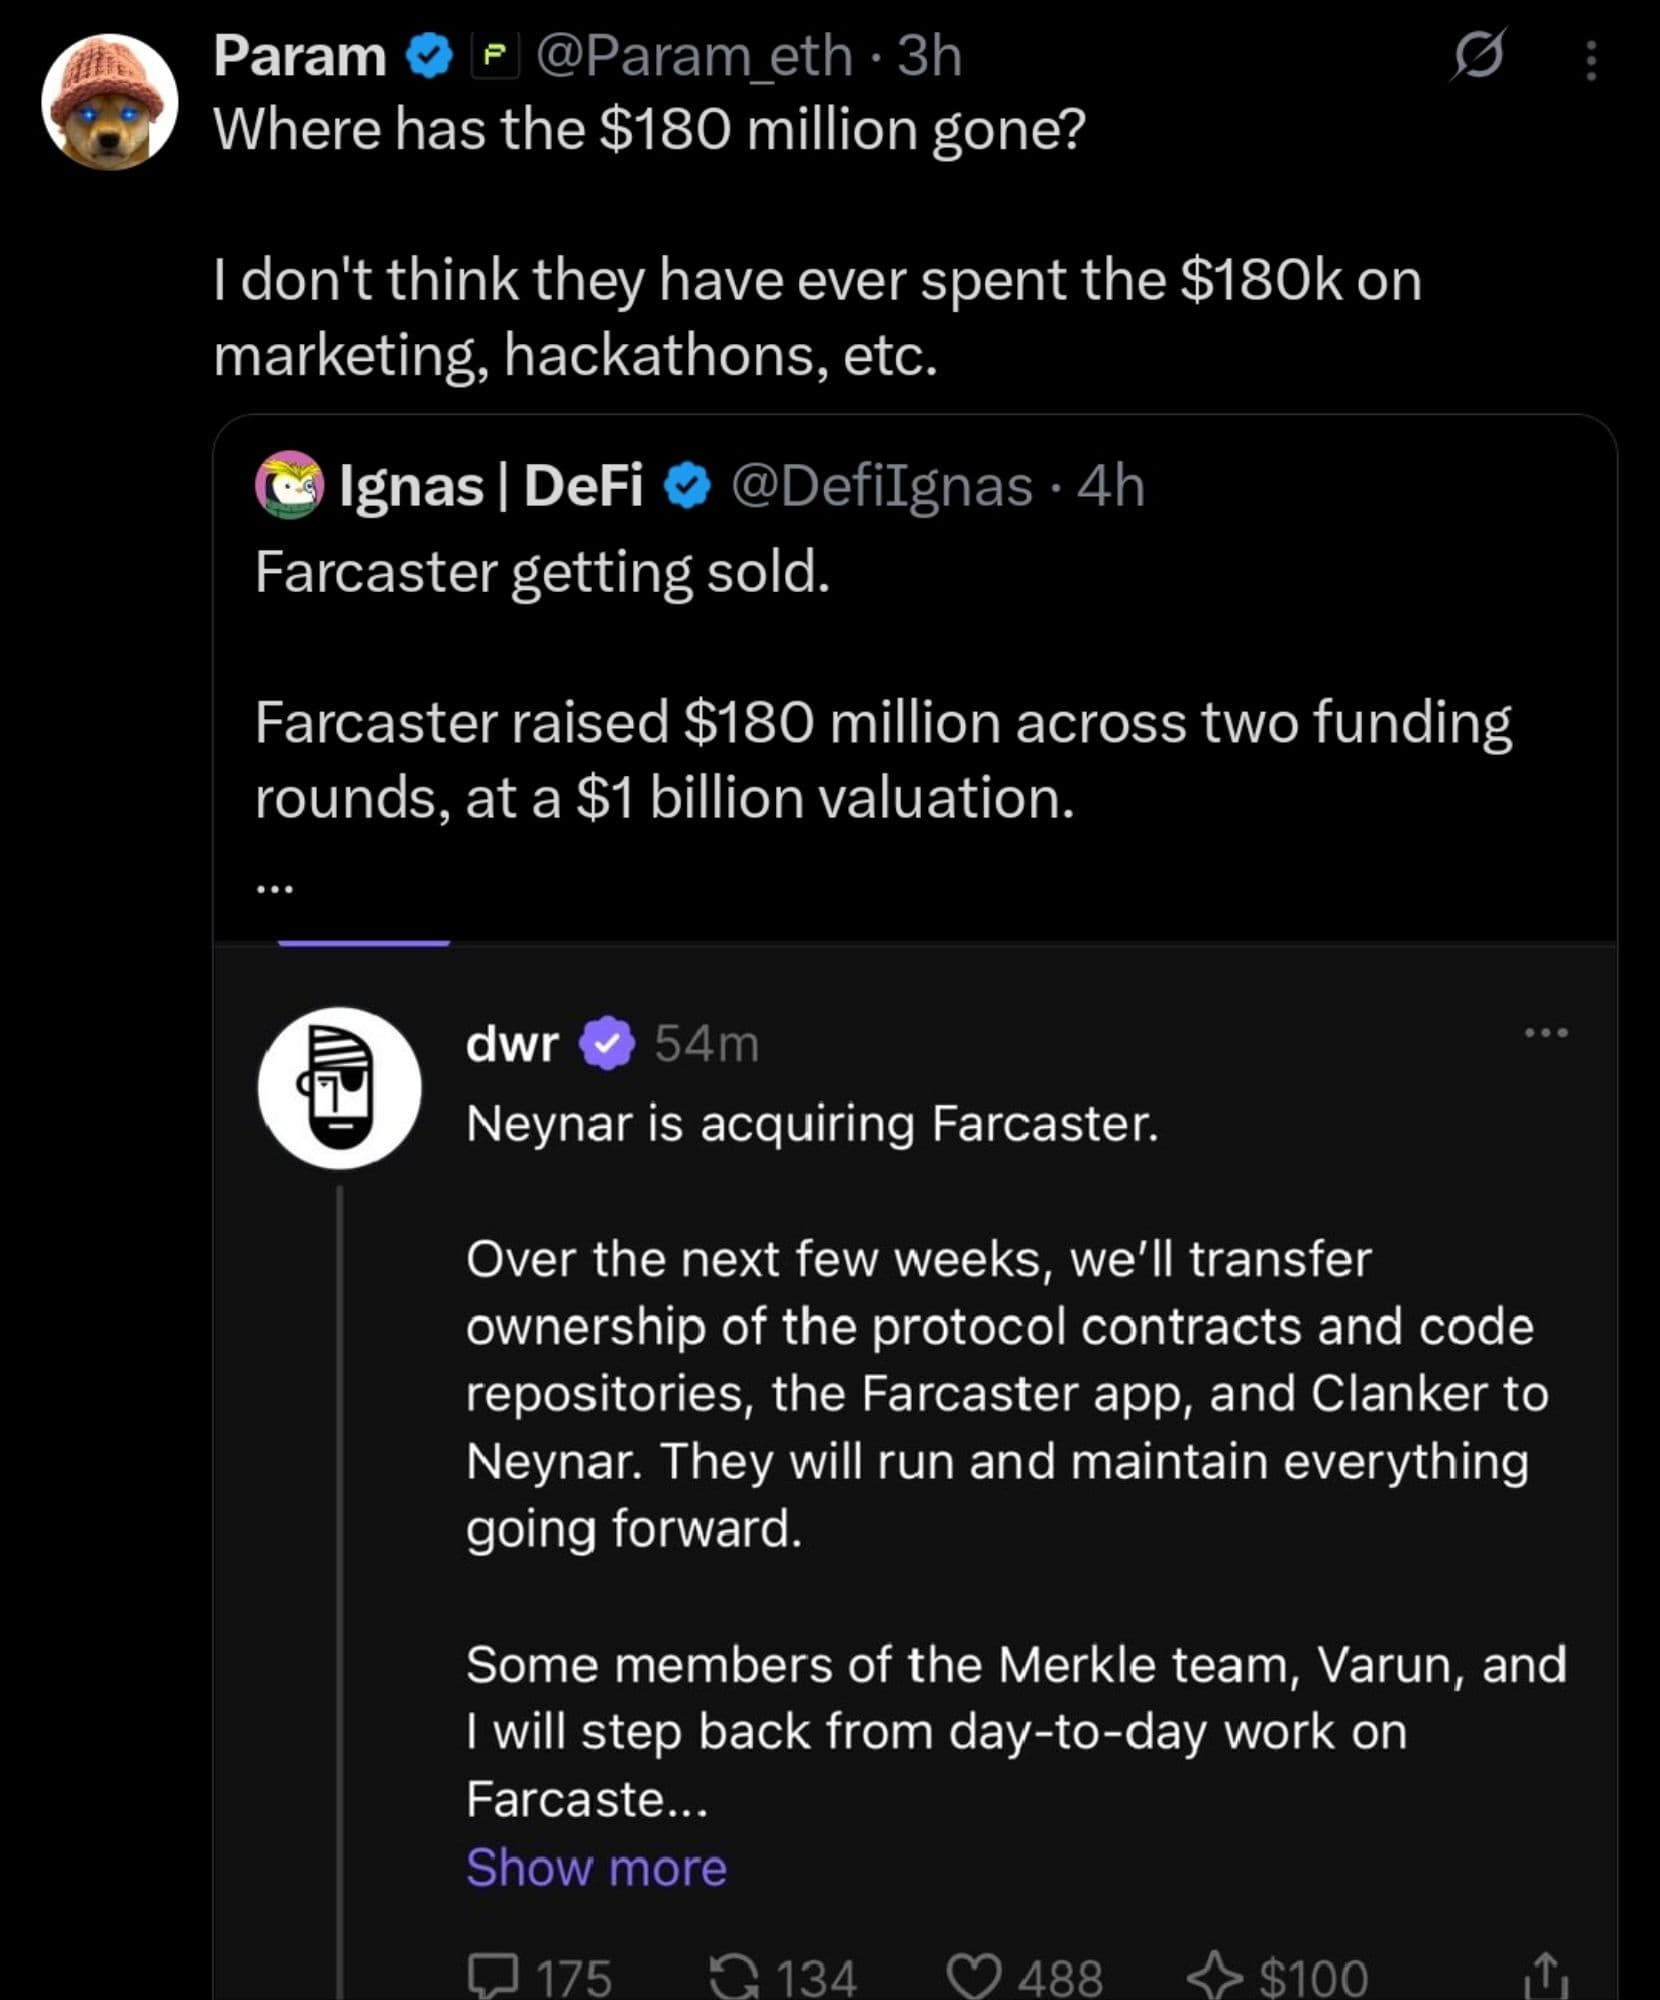This screenshot has width=1660, height=2000.
Task: Click Param's dog avatar picture
Action: coord(109,102)
